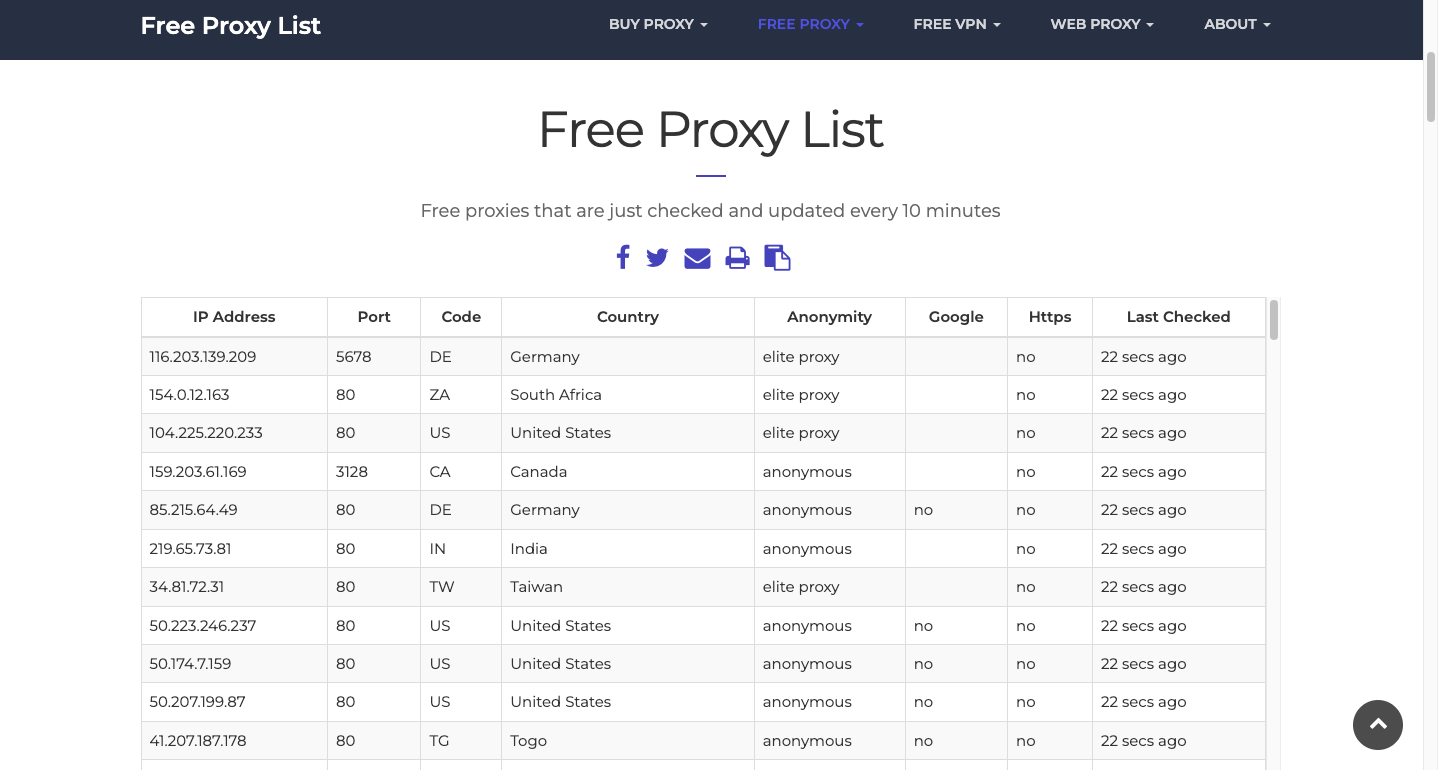Expand the WEB PROXY menu
Screen dimensions: 1438x770
point(1102,24)
